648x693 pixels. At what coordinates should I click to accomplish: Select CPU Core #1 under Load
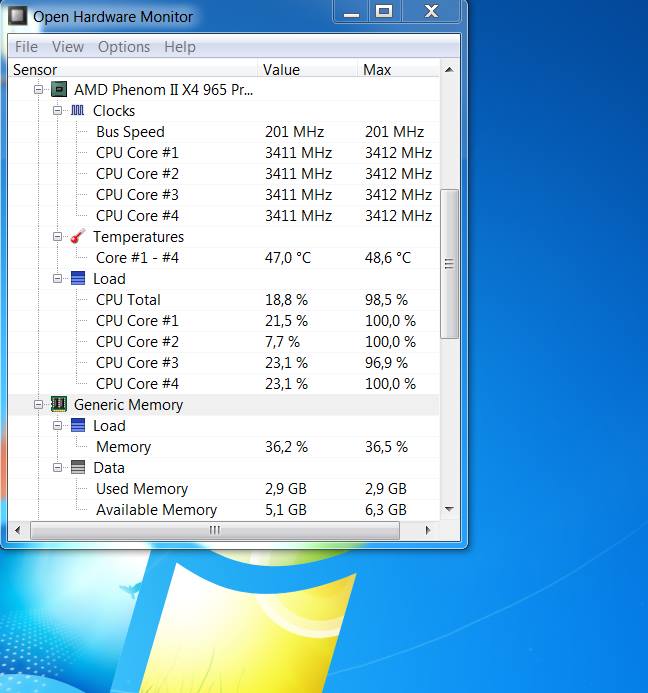[x=224, y=320]
